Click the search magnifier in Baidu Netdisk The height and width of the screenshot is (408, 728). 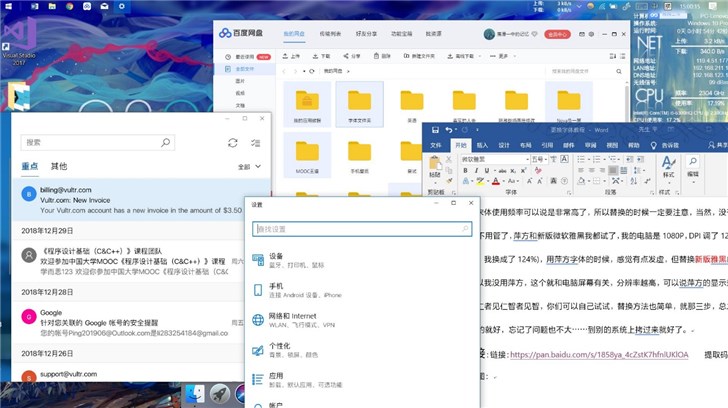619,71
